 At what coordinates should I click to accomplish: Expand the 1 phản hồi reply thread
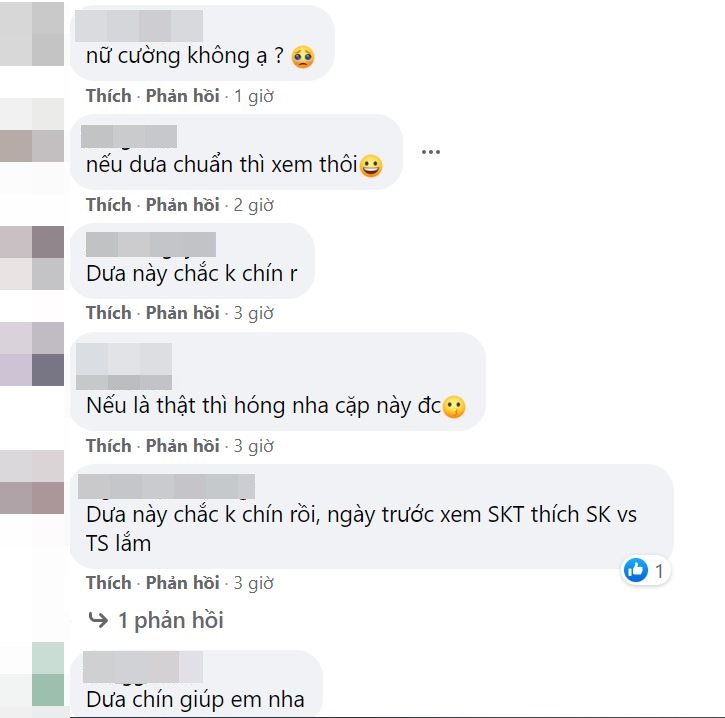[x=171, y=620]
